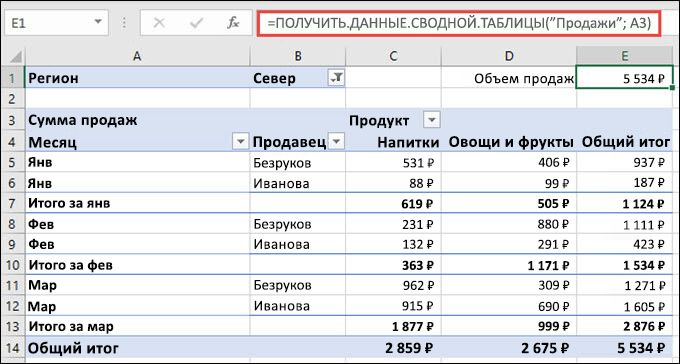
Task: Select the 2 675 ₽ grand total cell
Action: point(509,348)
